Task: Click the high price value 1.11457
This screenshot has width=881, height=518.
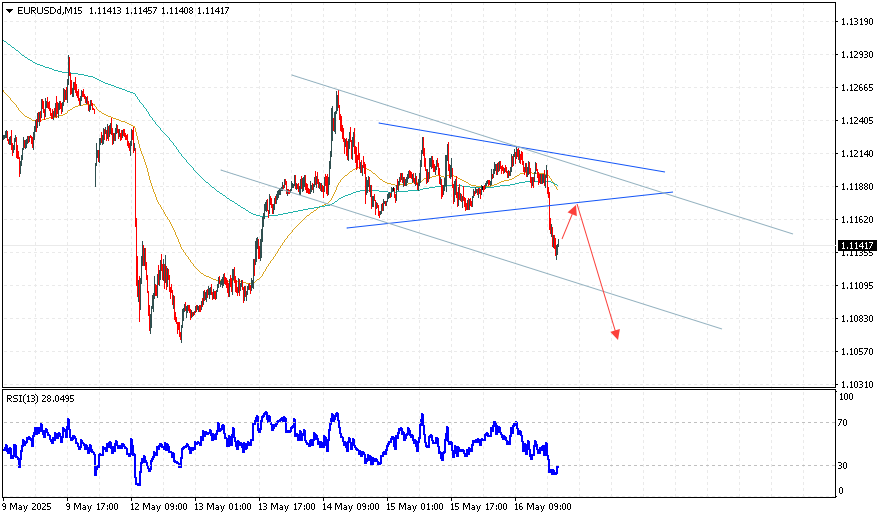Action: click(x=141, y=10)
